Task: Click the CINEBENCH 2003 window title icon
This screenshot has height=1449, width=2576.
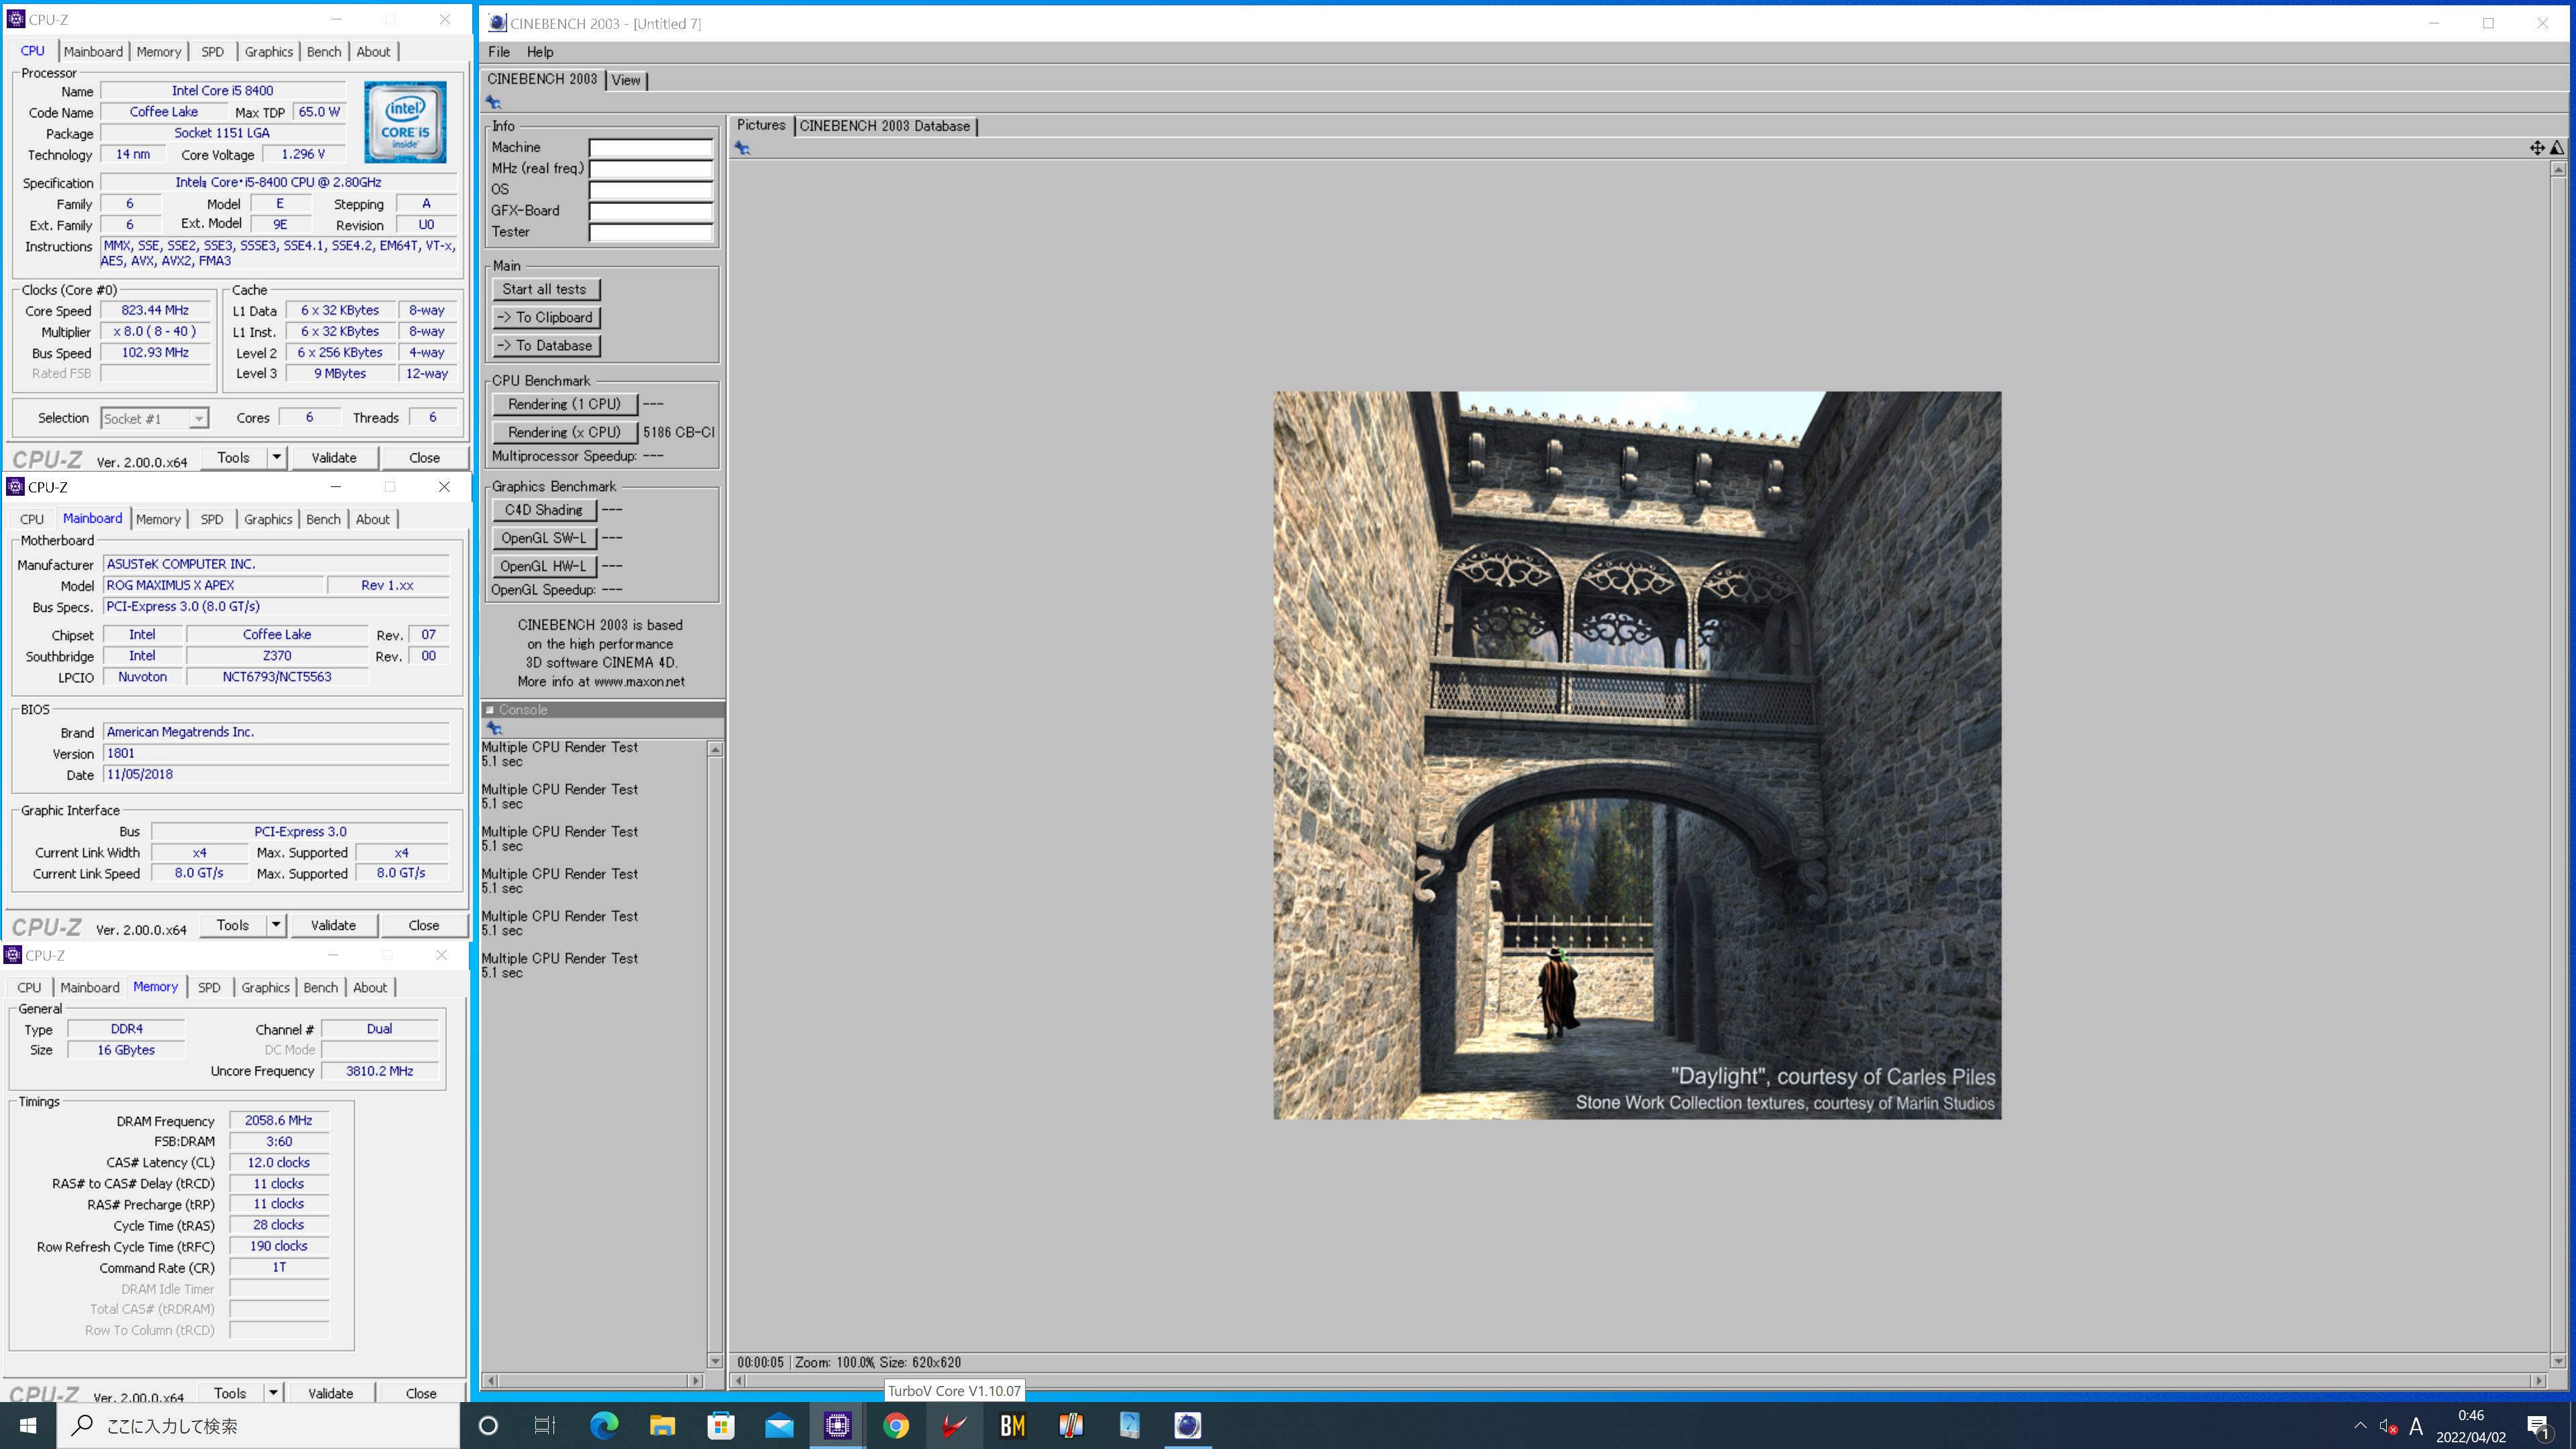Action: click(x=497, y=23)
